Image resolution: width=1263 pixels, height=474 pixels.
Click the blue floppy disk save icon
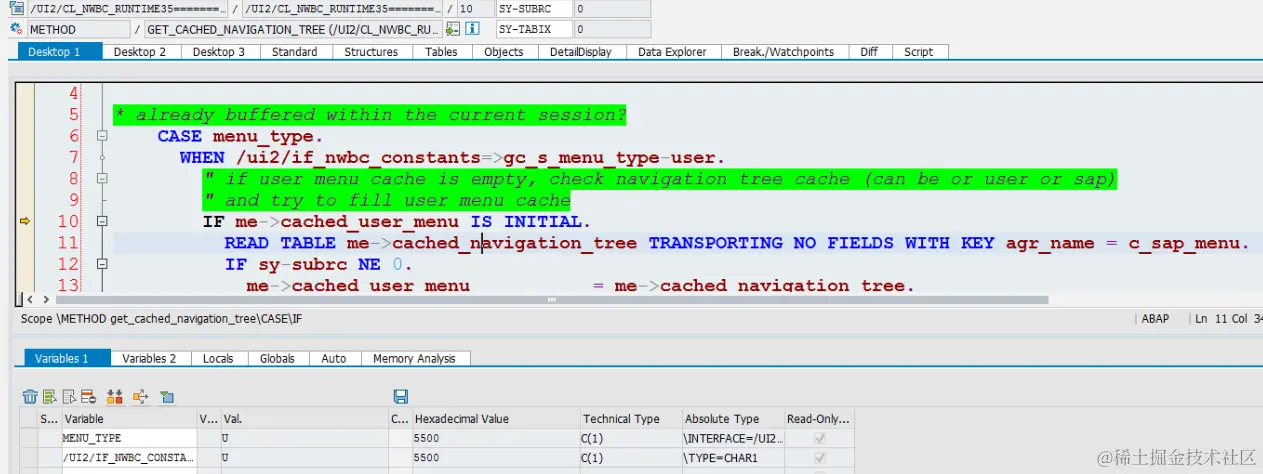pos(401,397)
